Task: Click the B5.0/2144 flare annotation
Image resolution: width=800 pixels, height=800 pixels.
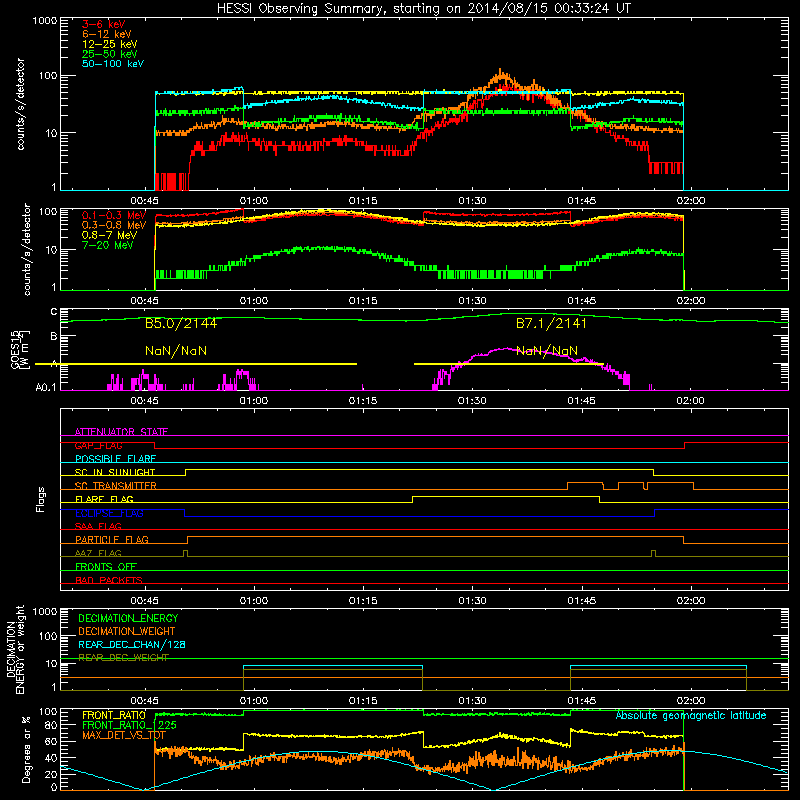Action: (x=181, y=323)
